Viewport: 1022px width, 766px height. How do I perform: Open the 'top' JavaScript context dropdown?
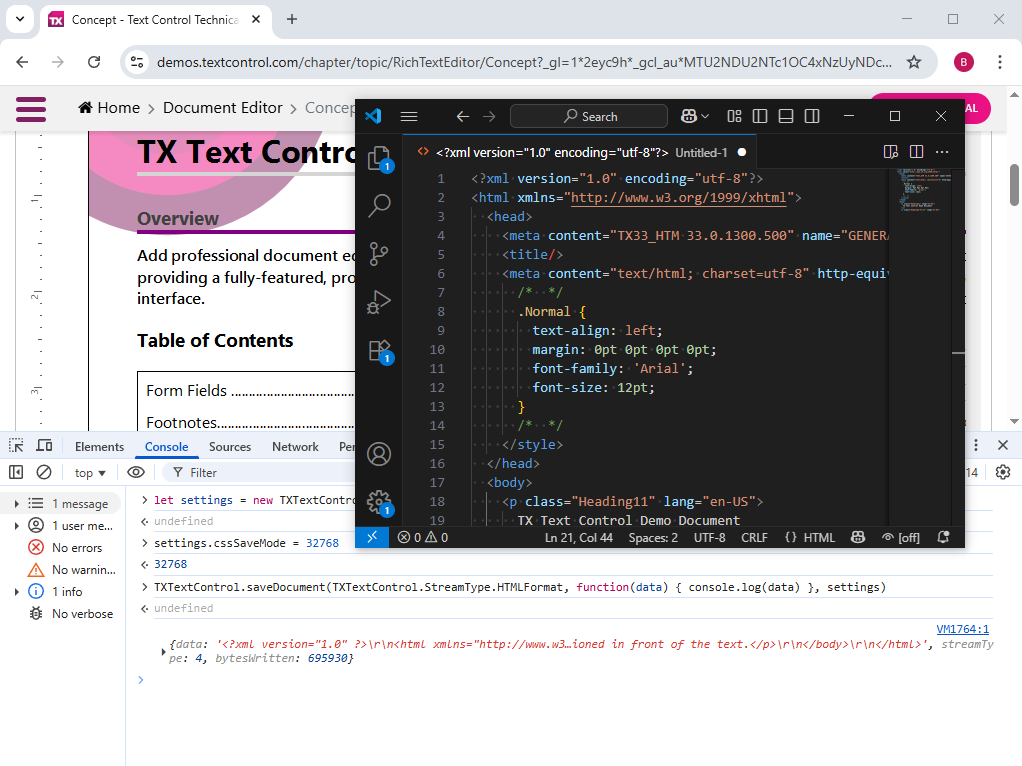point(91,472)
